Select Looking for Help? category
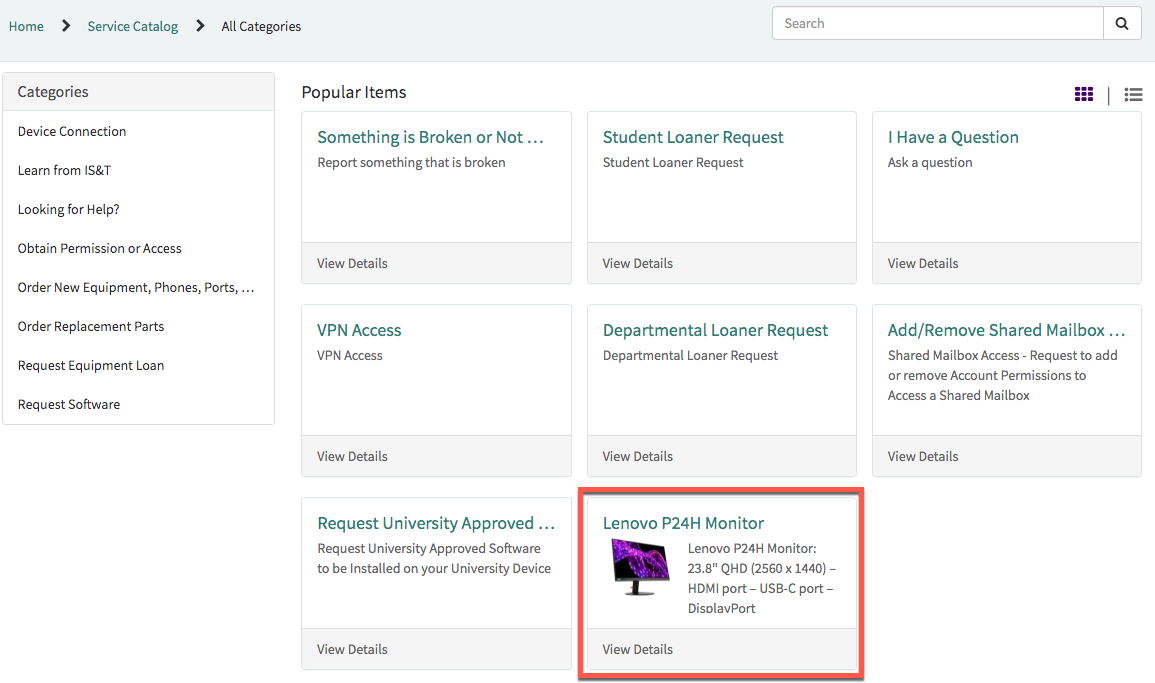1155x683 pixels. point(68,209)
